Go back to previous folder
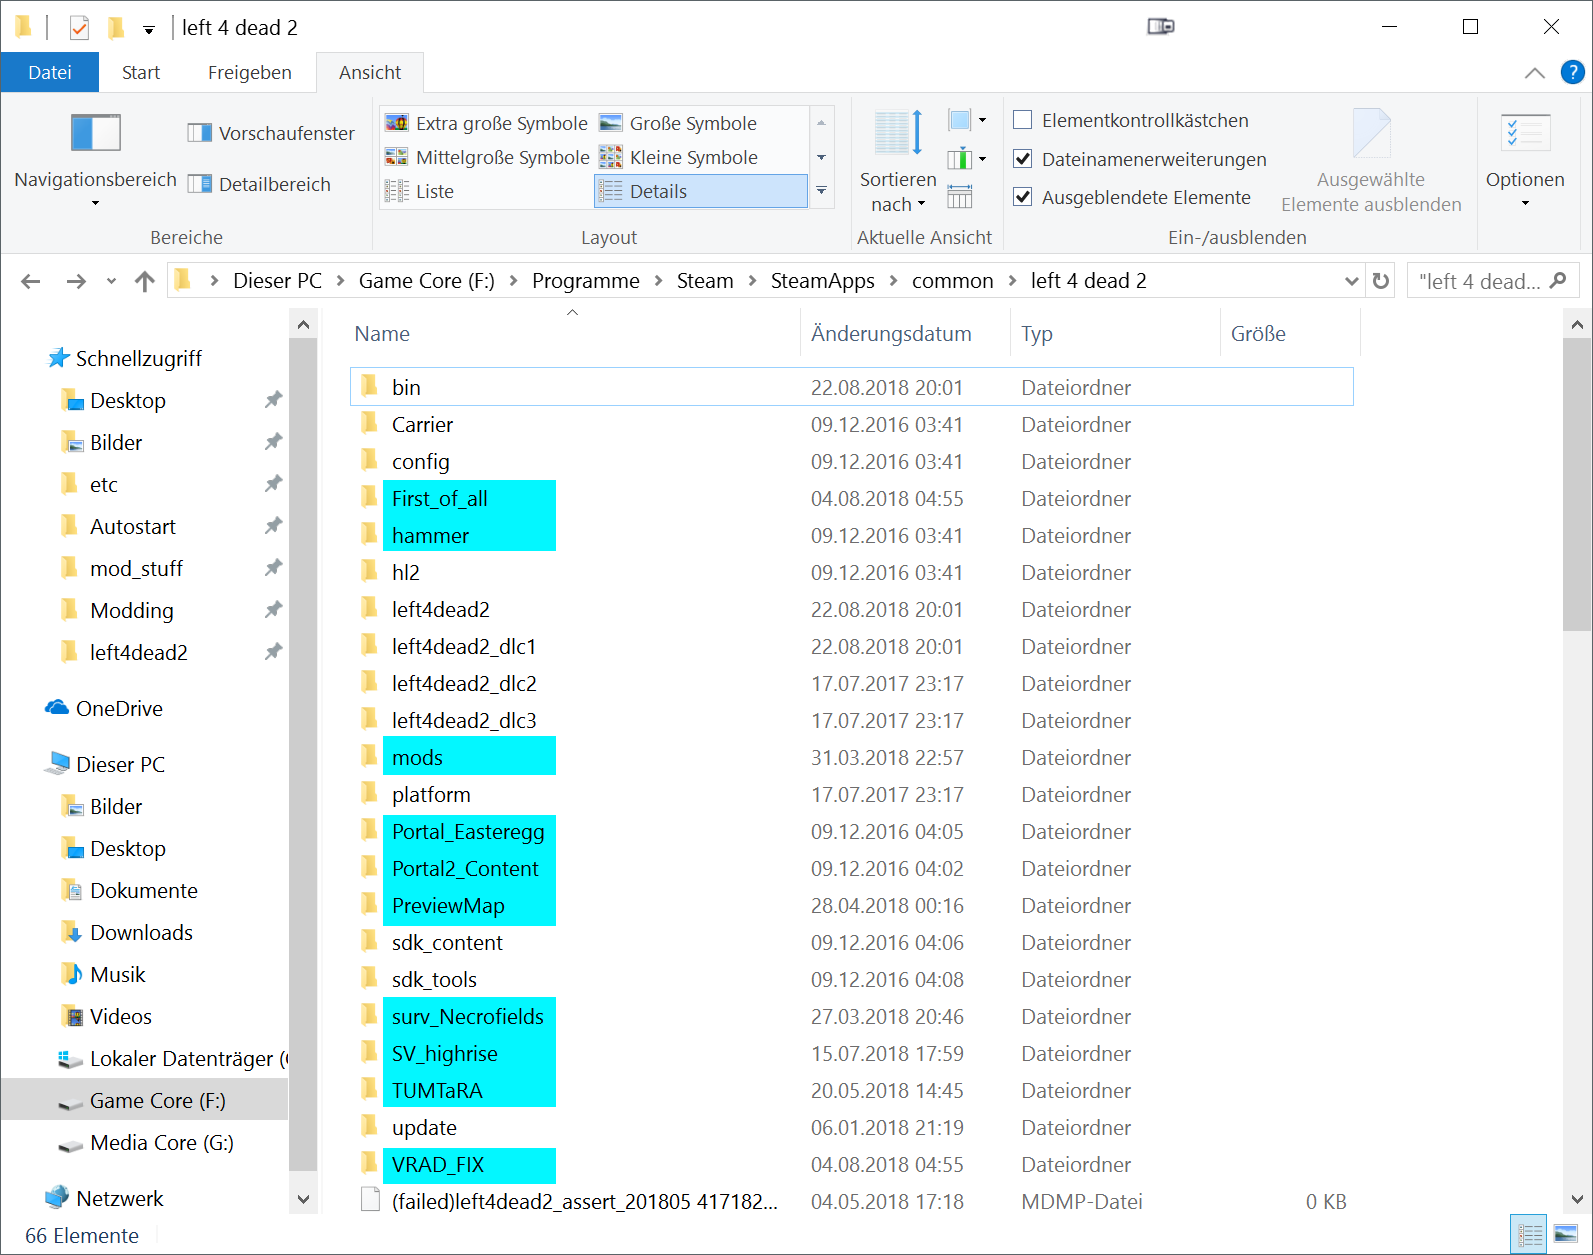The image size is (1593, 1255). pos(31,281)
